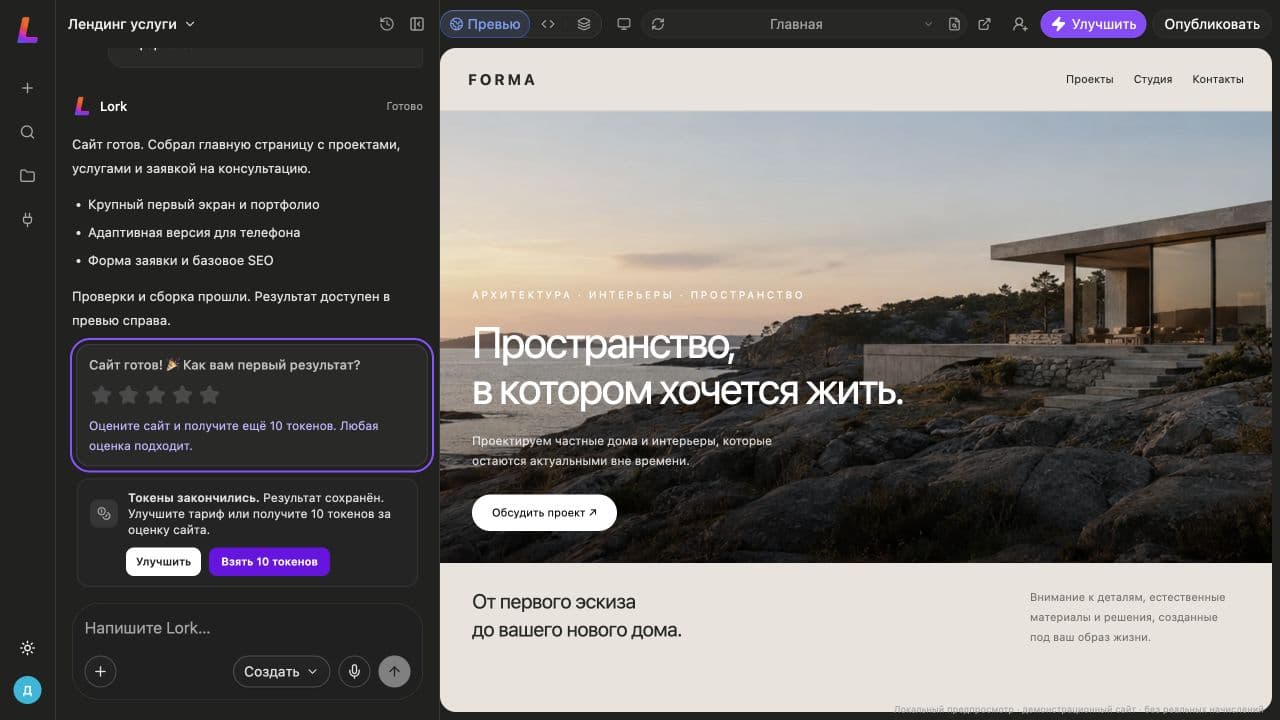Click the «Обсудить проект» button in the preview
This screenshot has height=720, width=1280.
544,513
